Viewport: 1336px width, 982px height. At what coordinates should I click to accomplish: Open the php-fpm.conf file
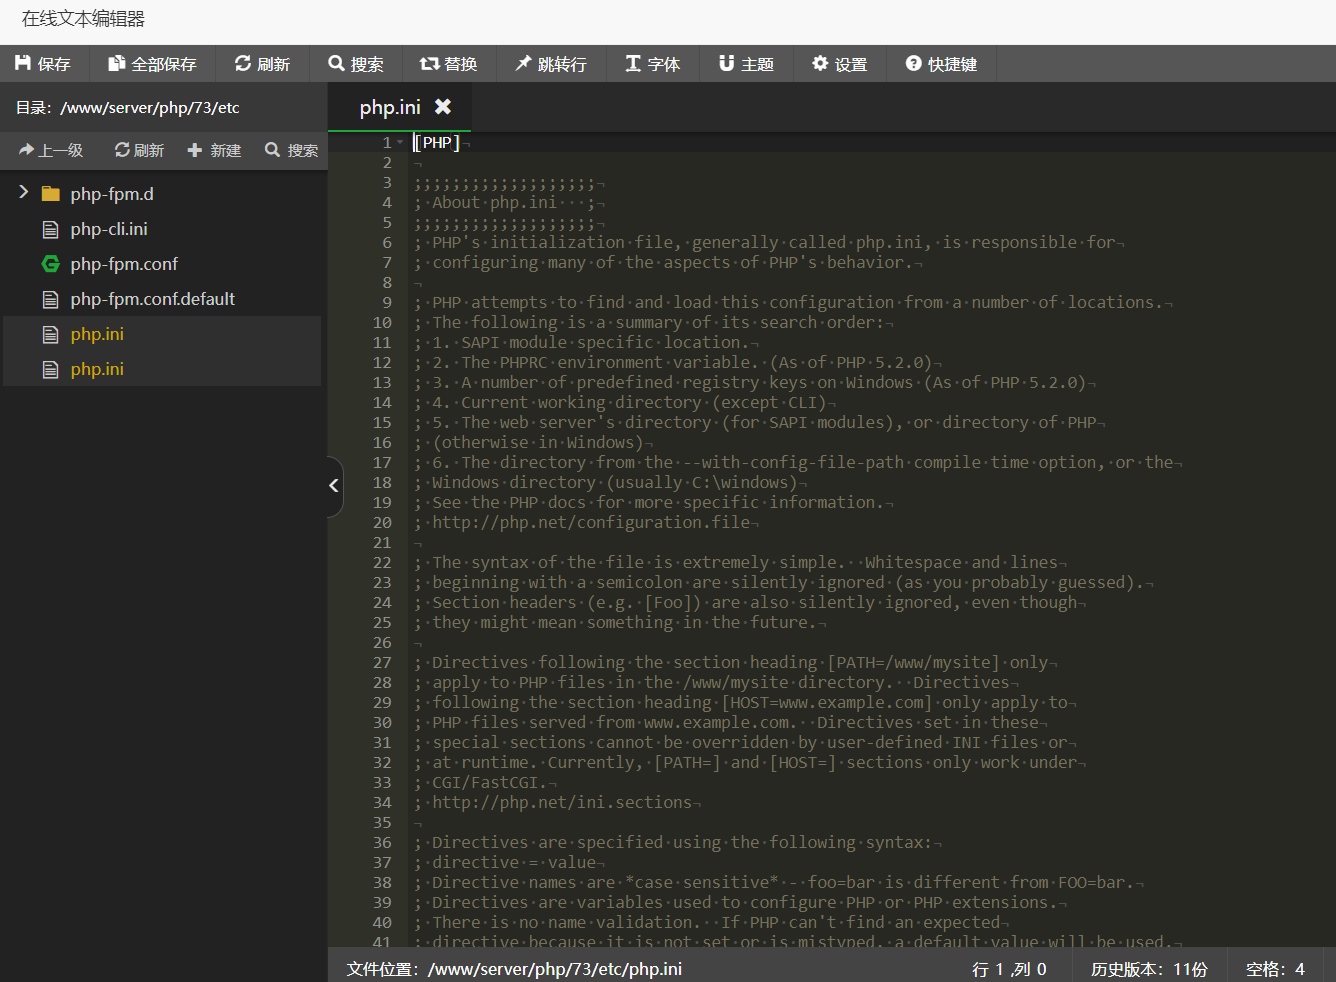click(x=124, y=264)
